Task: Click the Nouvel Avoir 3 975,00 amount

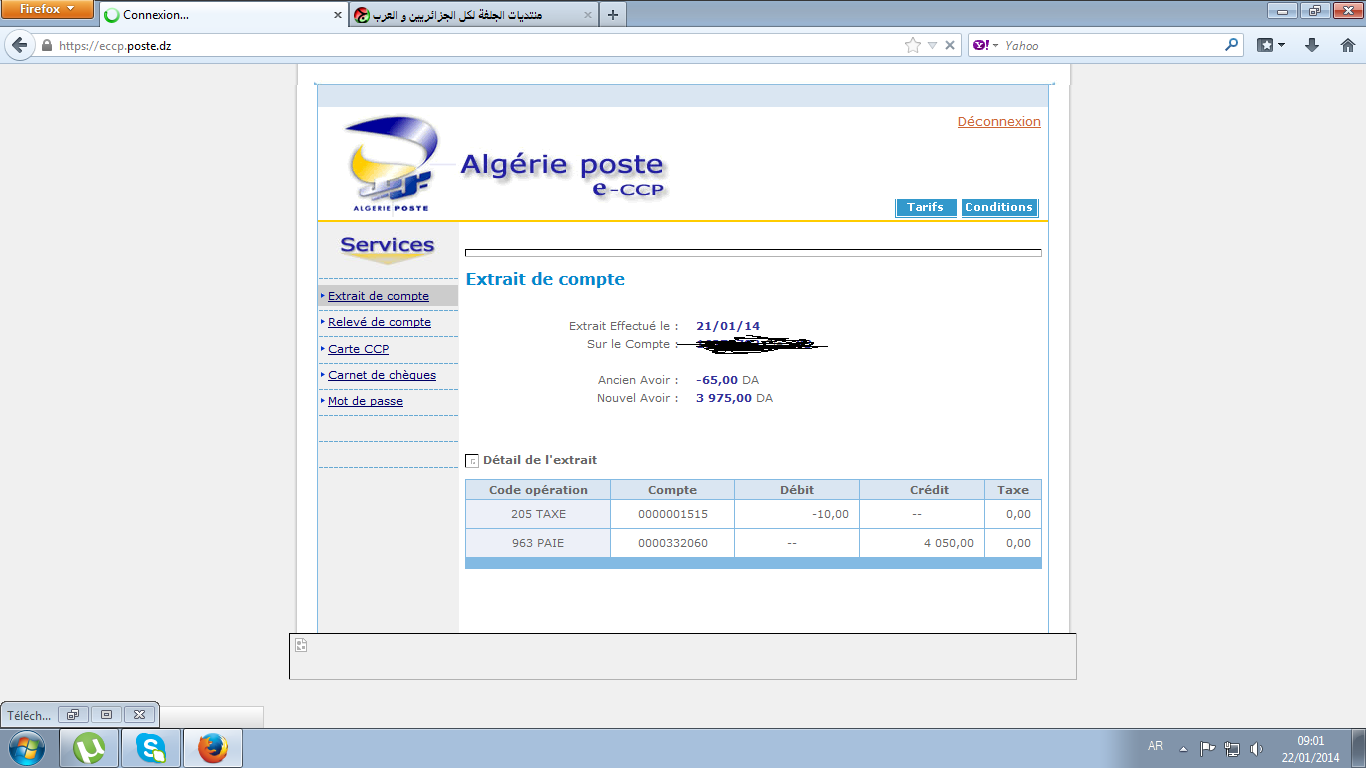Action: pos(723,398)
